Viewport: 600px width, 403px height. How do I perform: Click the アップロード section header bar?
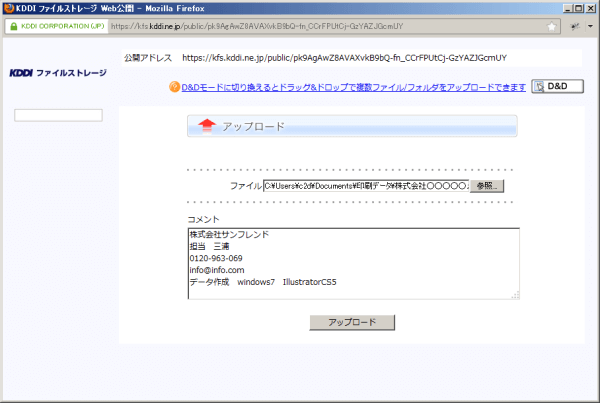[352, 126]
